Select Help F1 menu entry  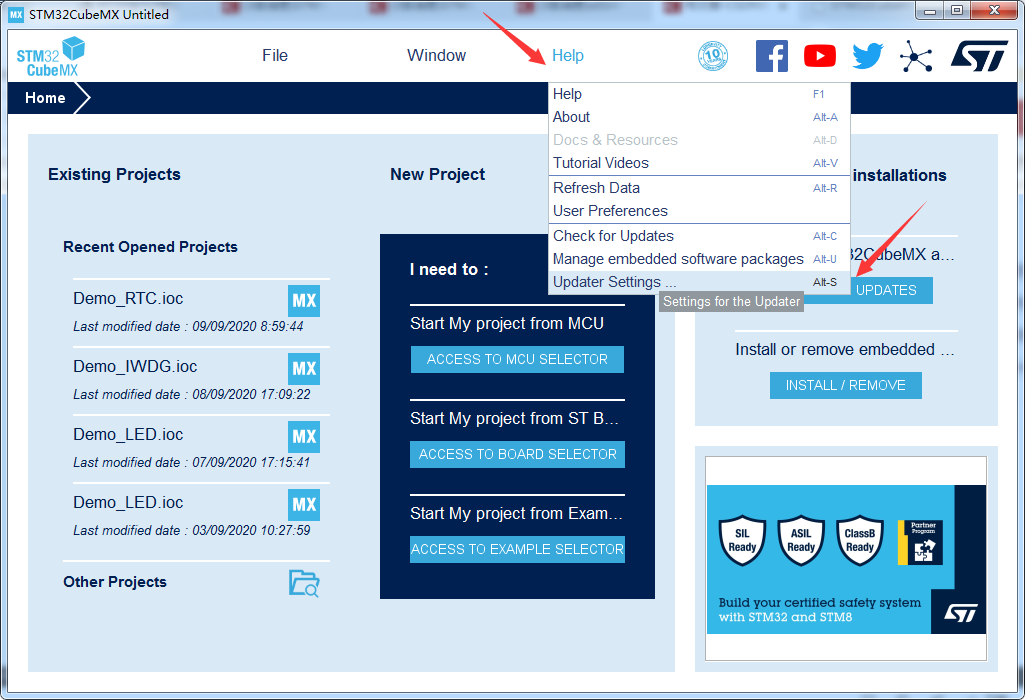699,94
